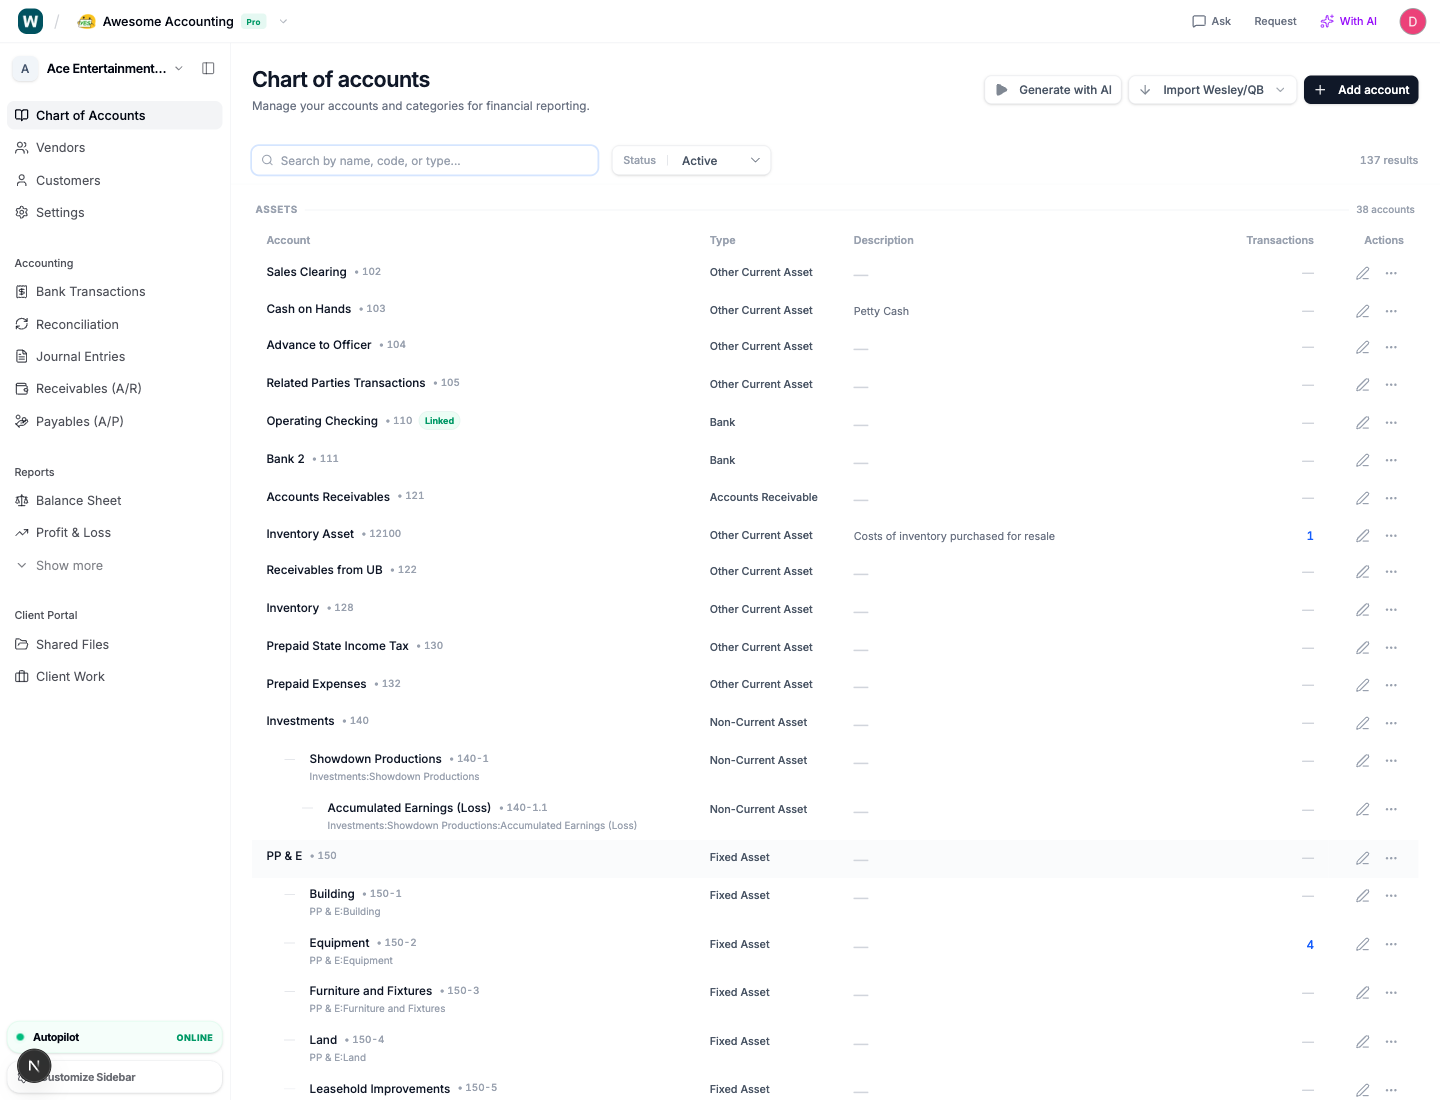Open more options for Cash on Hands
The height and width of the screenshot is (1100, 1440).
[1391, 311]
